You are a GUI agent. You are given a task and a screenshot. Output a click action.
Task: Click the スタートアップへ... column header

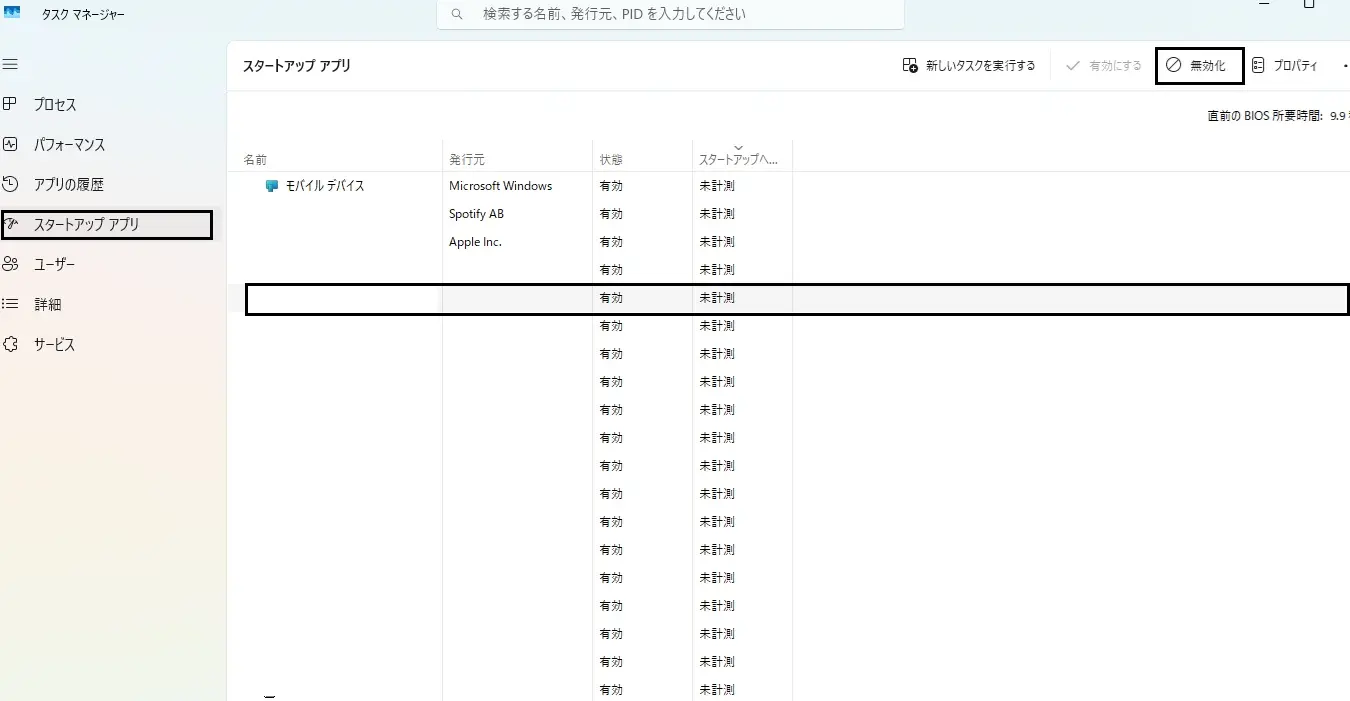point(738,160)
